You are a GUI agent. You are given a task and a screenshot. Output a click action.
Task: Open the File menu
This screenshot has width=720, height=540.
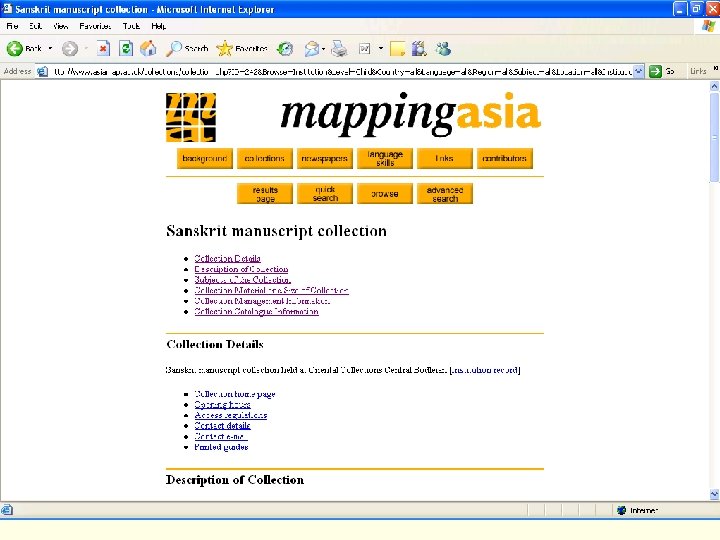[12, 26]
